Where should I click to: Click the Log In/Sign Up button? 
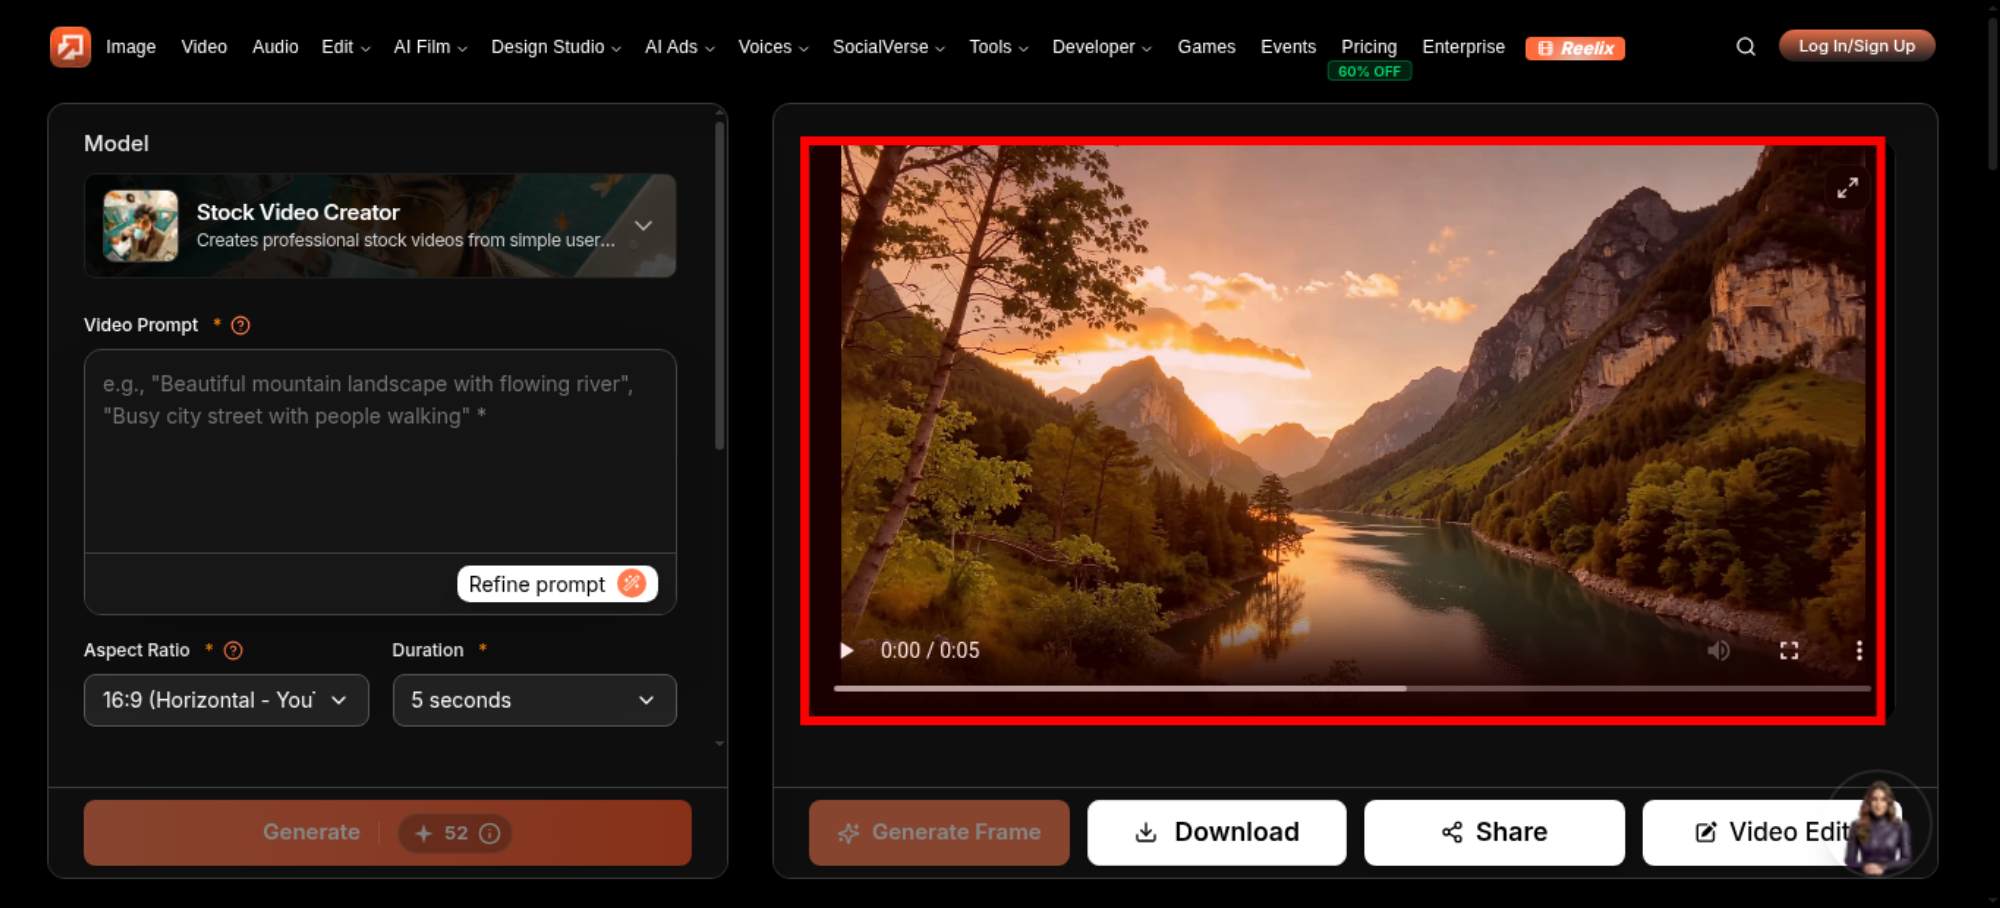click(1857, 46)
